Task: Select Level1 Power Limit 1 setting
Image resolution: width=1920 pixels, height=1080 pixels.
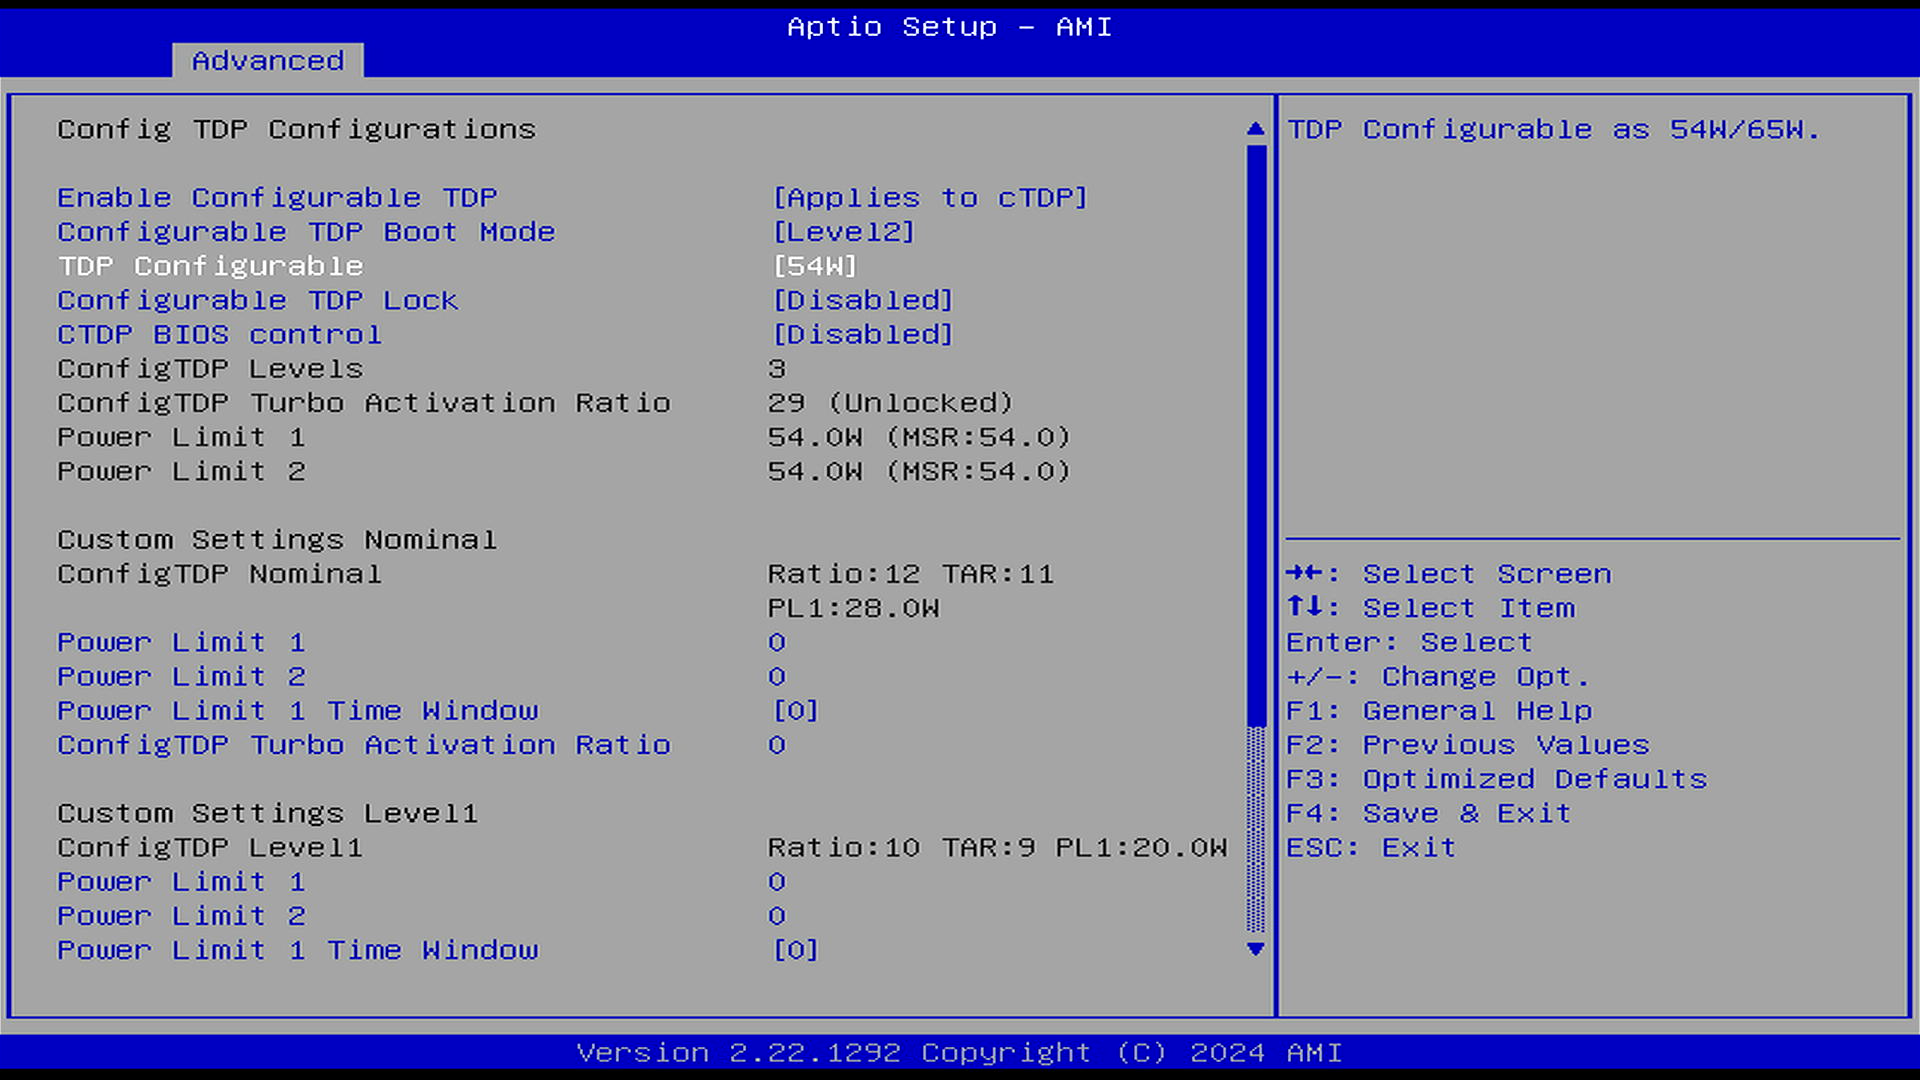Action: [181, 882]
